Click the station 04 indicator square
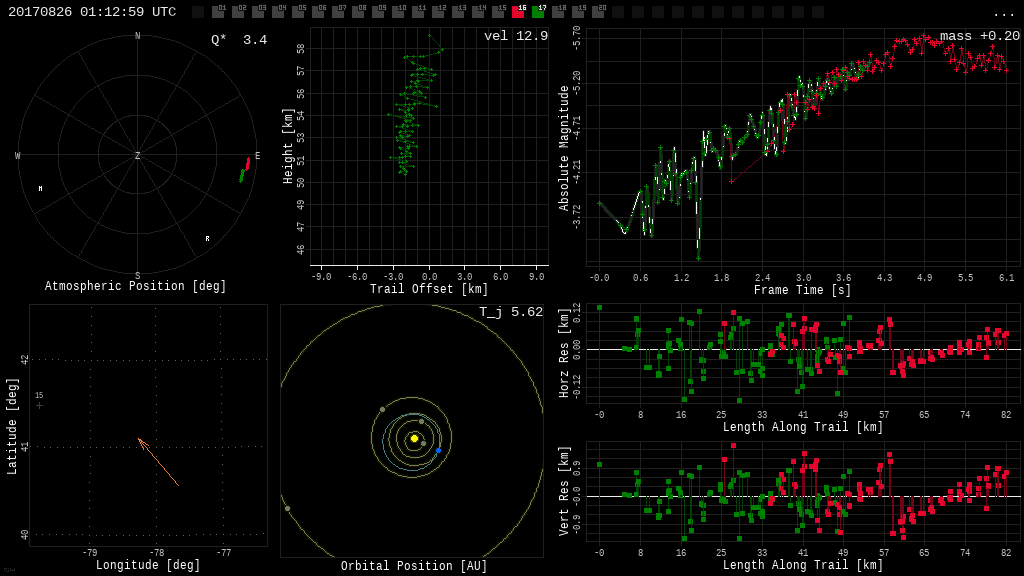 click(x=278, y=12)
